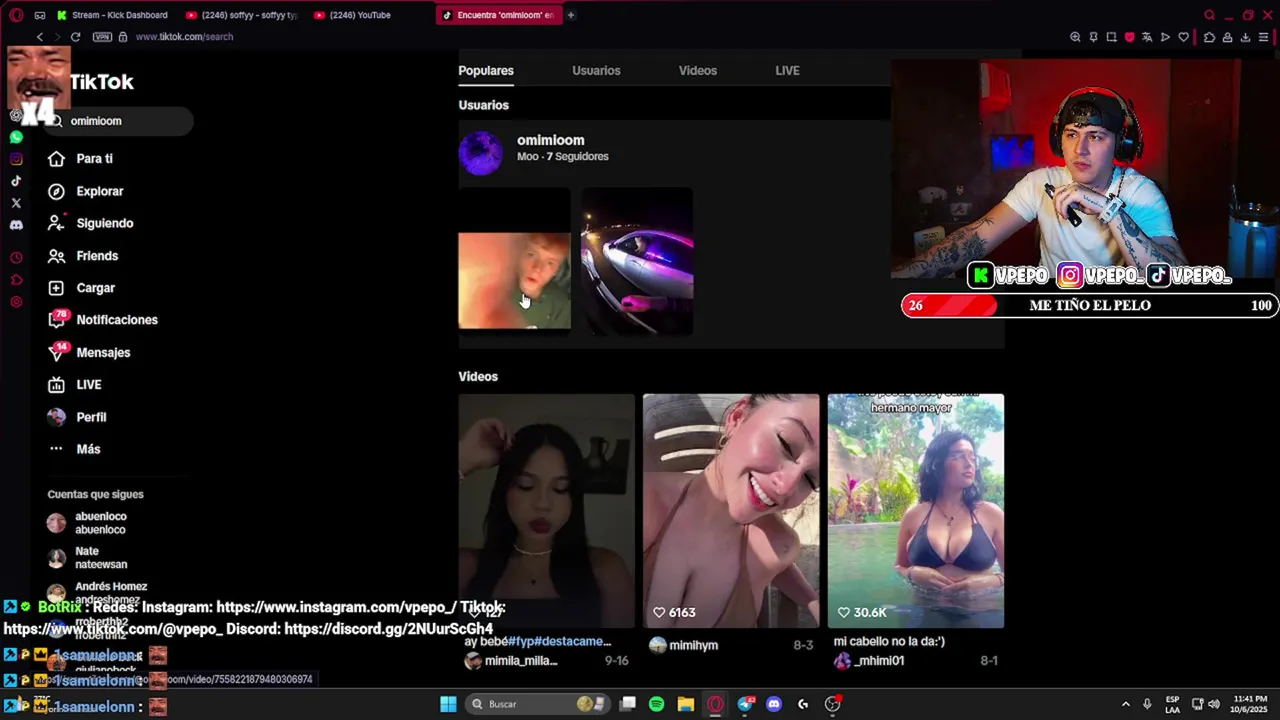Open Notificaciones panel
Viewport: 1280px width, 720px height.
click(x=116, y=320)
